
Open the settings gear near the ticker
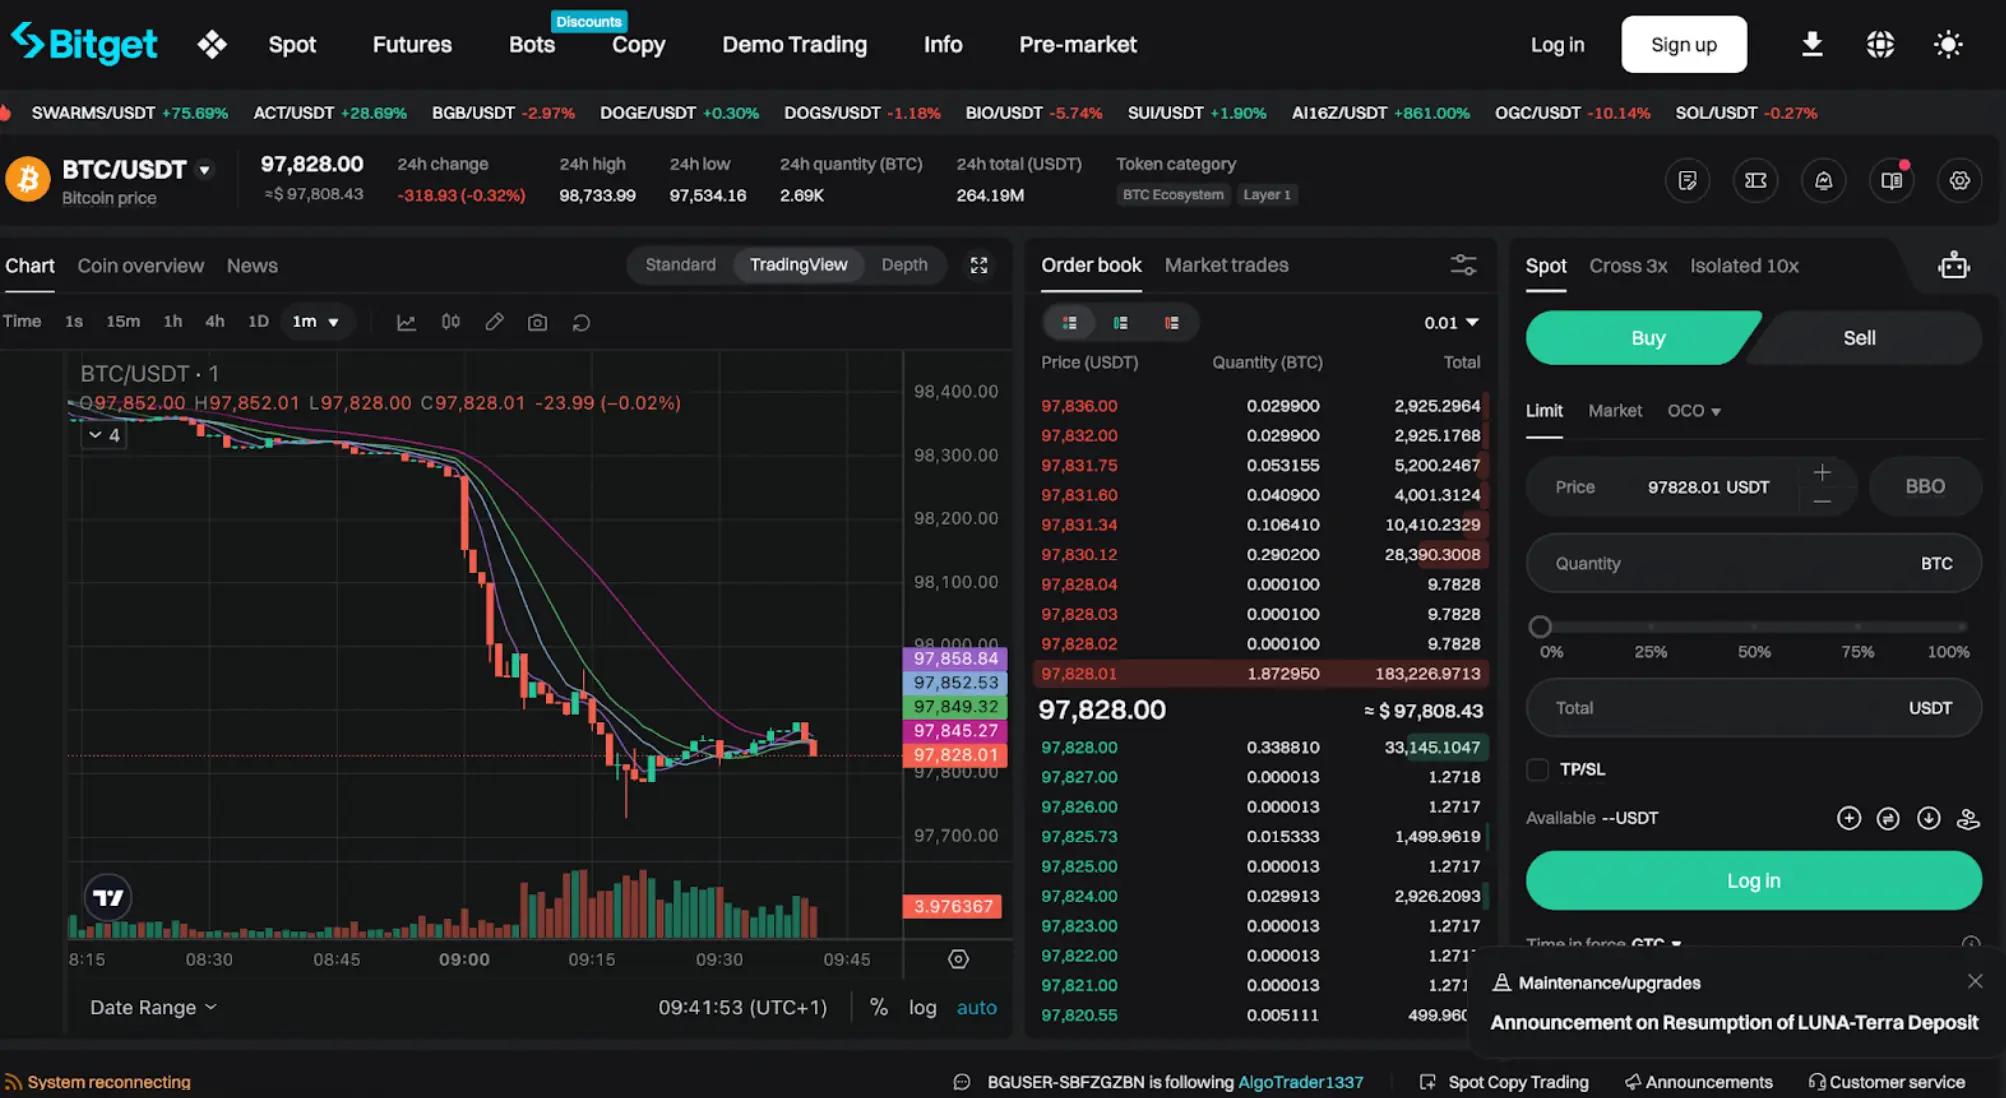[1959, 181]
